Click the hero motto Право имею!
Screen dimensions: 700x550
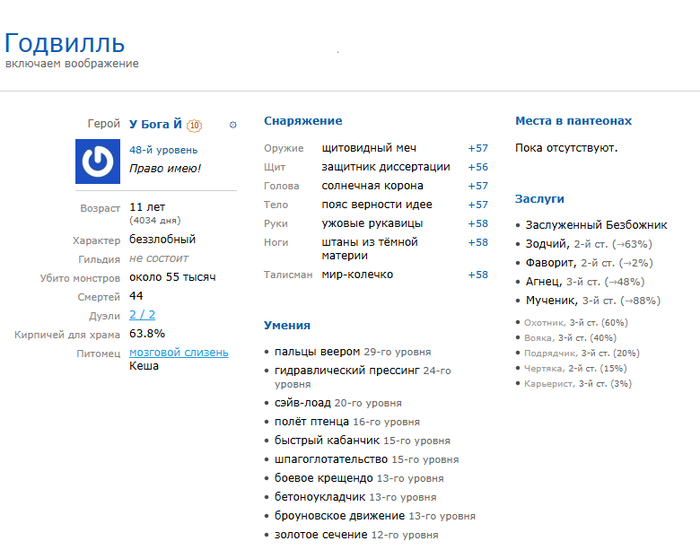[165, 168]
